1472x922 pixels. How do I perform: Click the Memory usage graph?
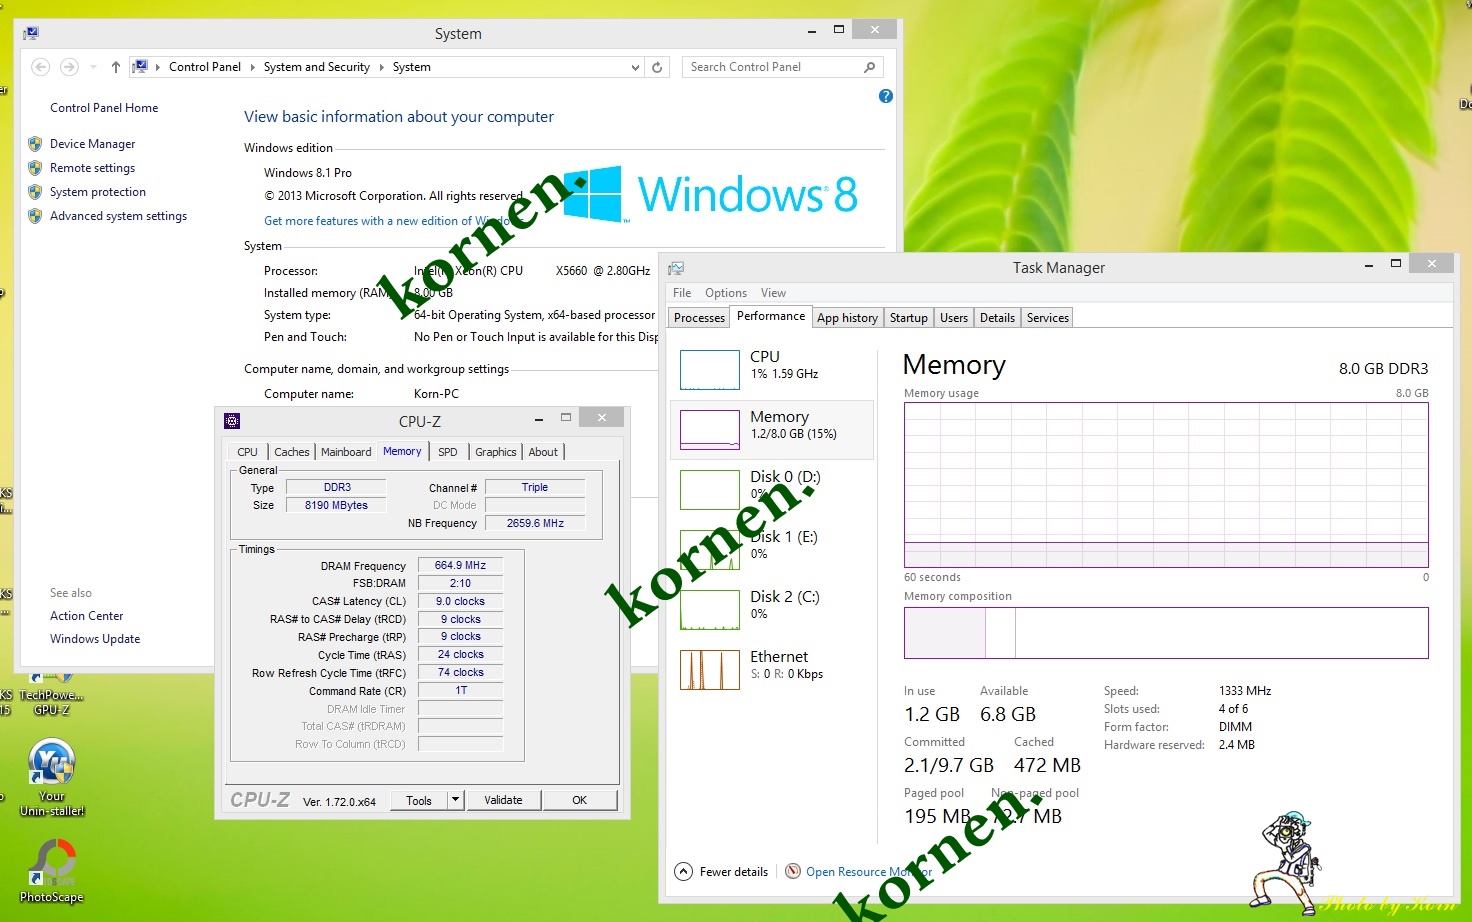point(1166,485)
